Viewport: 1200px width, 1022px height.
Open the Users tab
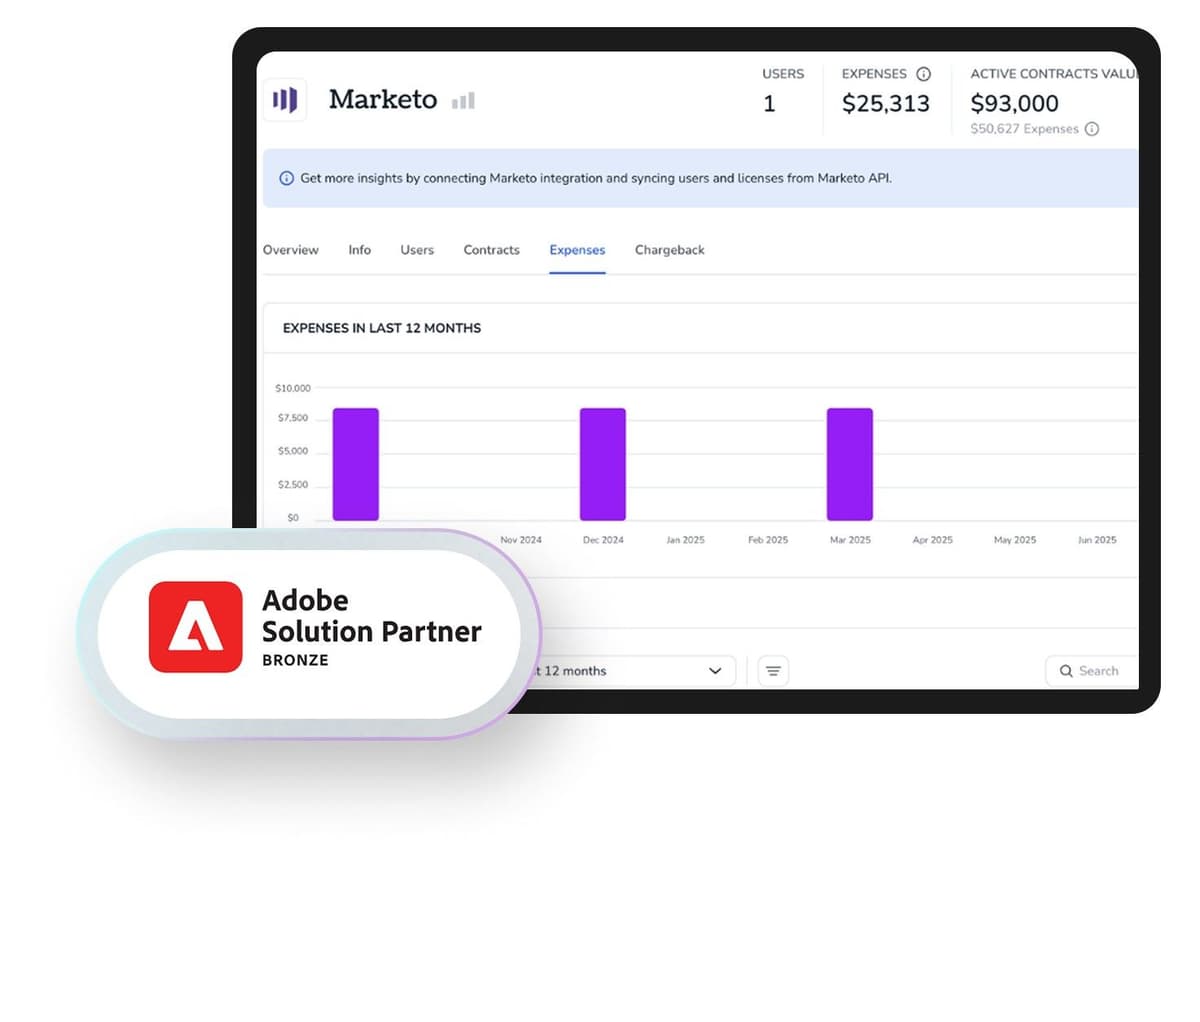[x=417, y=250]
